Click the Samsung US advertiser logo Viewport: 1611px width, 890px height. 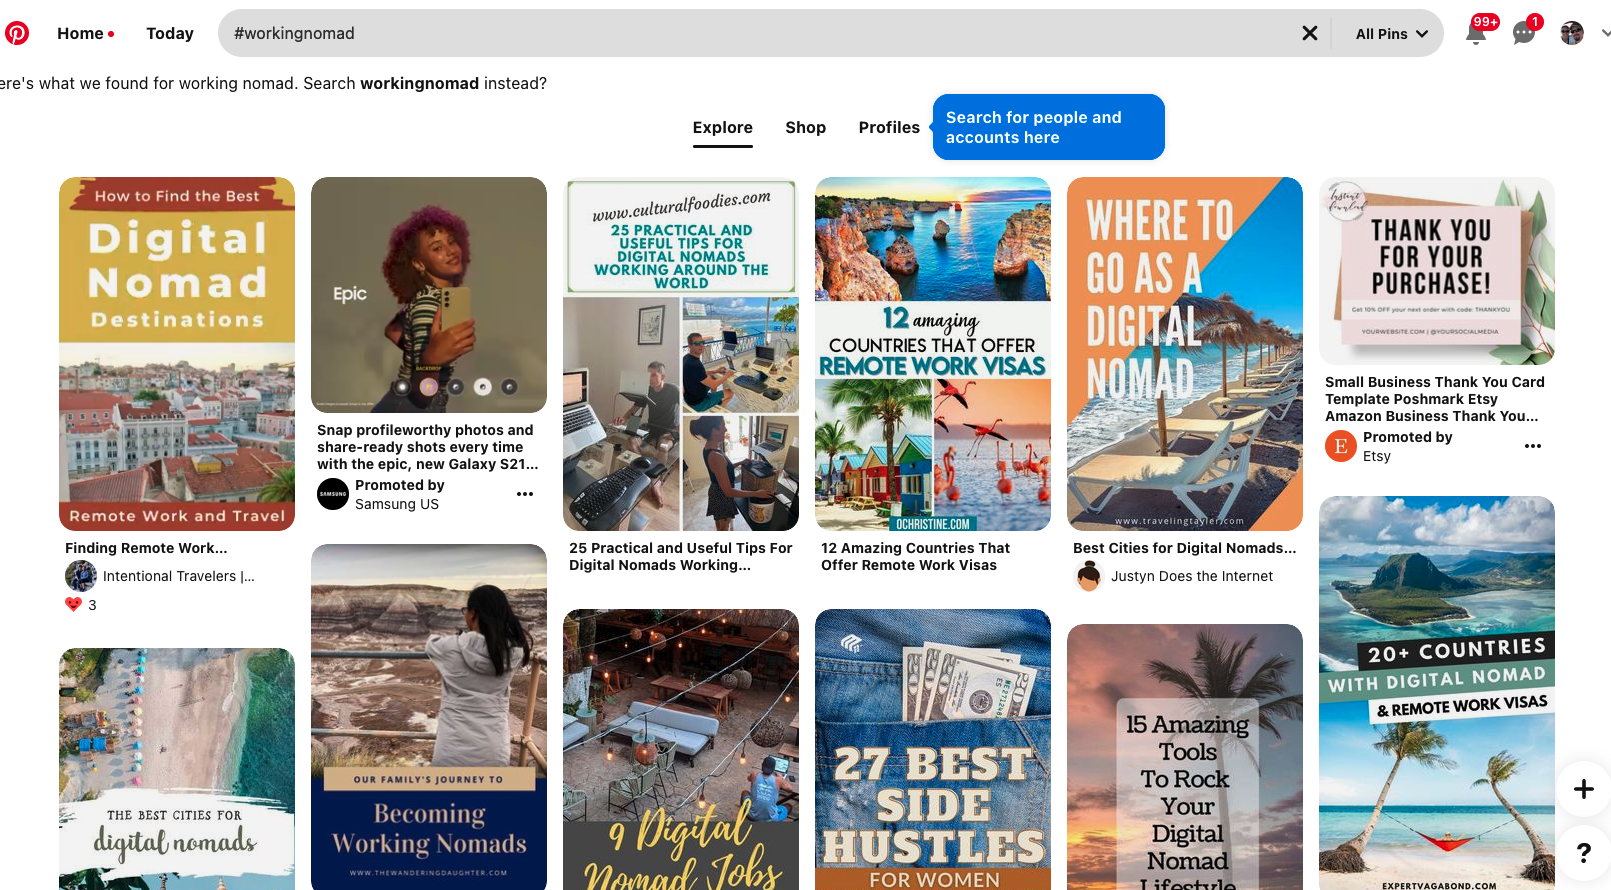click(x=333, y=494)
